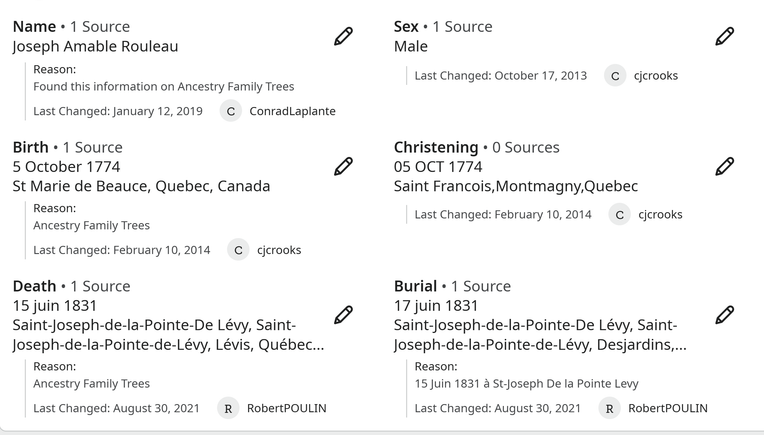This screenshot has width=764, height=435.
Task: Click the cjcrooks avatar beside Sex
Action: pyautogui.click(x=615, y=76)
